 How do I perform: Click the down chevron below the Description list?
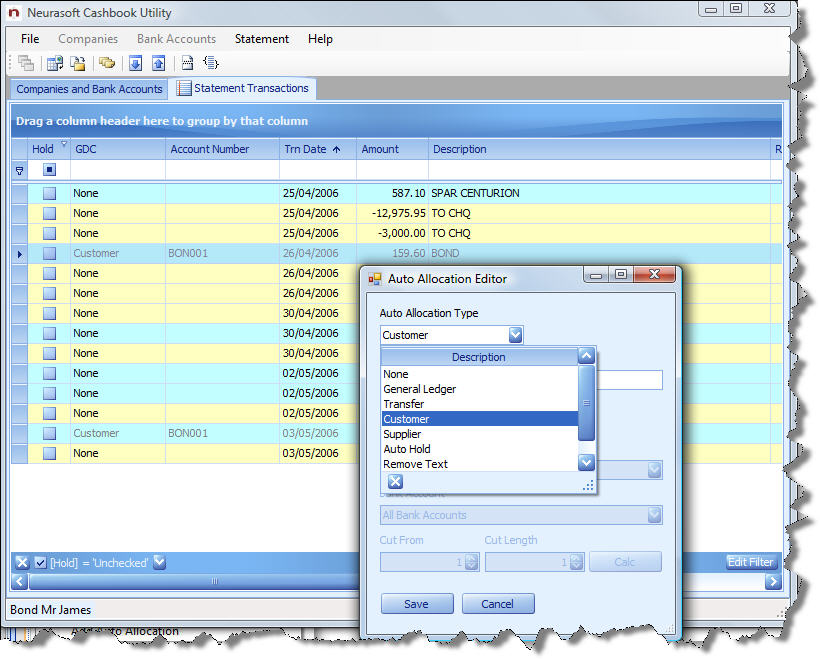click(586, 462)
